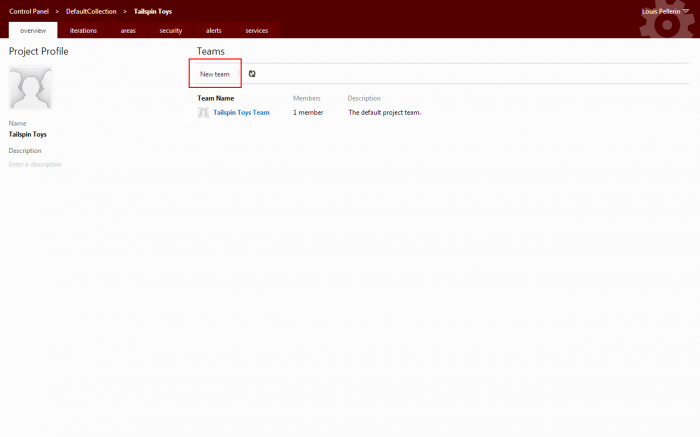Switch to the overview tab
Image resolution: width=700 pixels, height=437 pixels.
coord(33,31)
